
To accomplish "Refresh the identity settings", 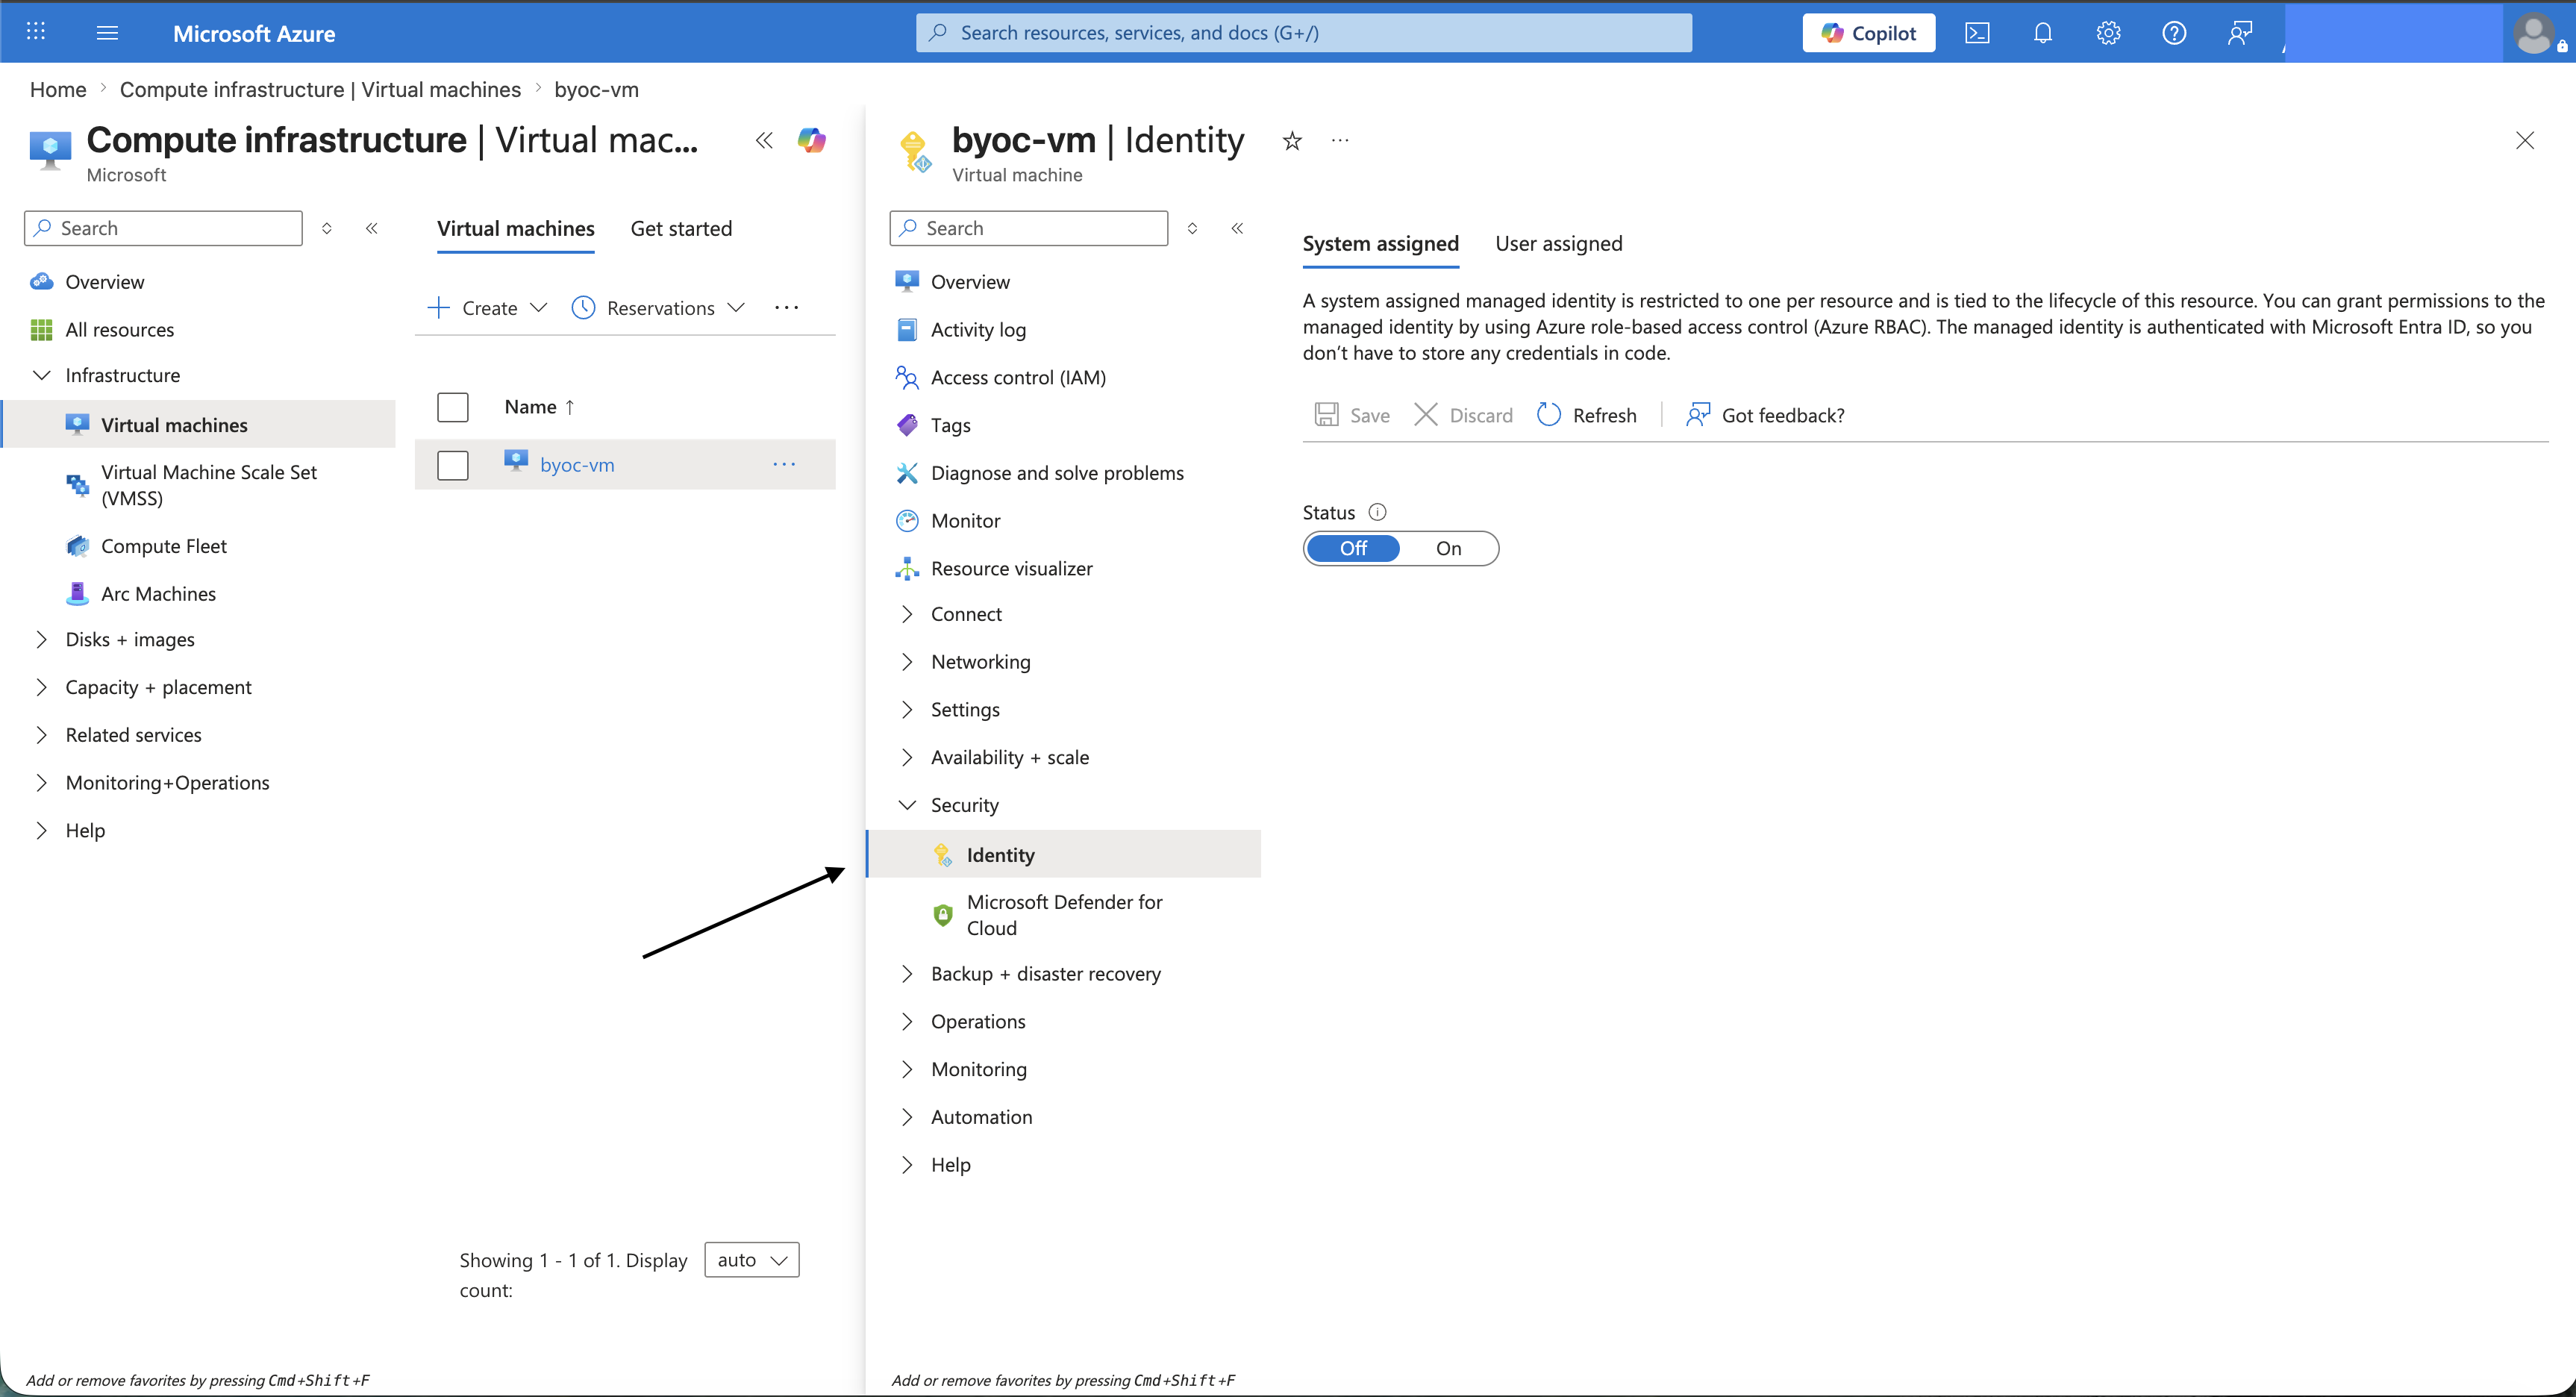I will [1587, 415].
